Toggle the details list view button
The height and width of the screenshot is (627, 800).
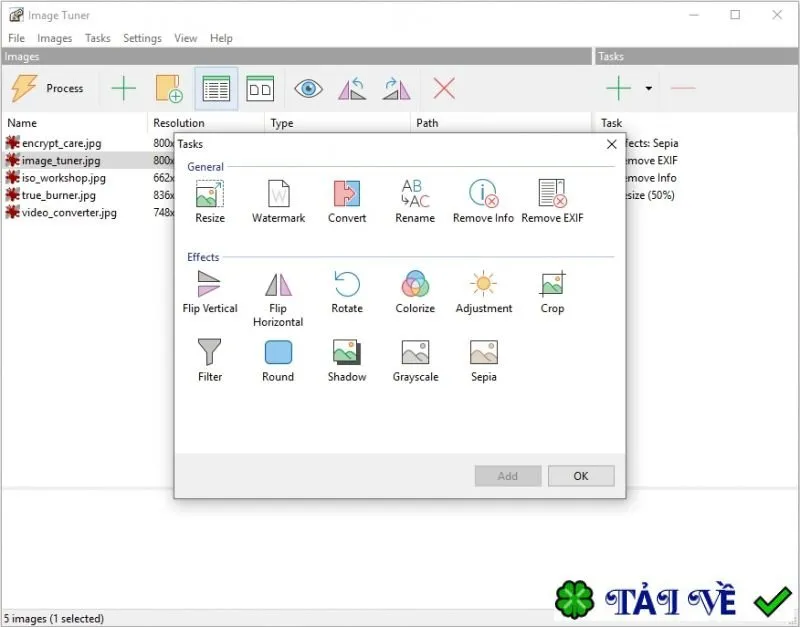pos(216,89)
